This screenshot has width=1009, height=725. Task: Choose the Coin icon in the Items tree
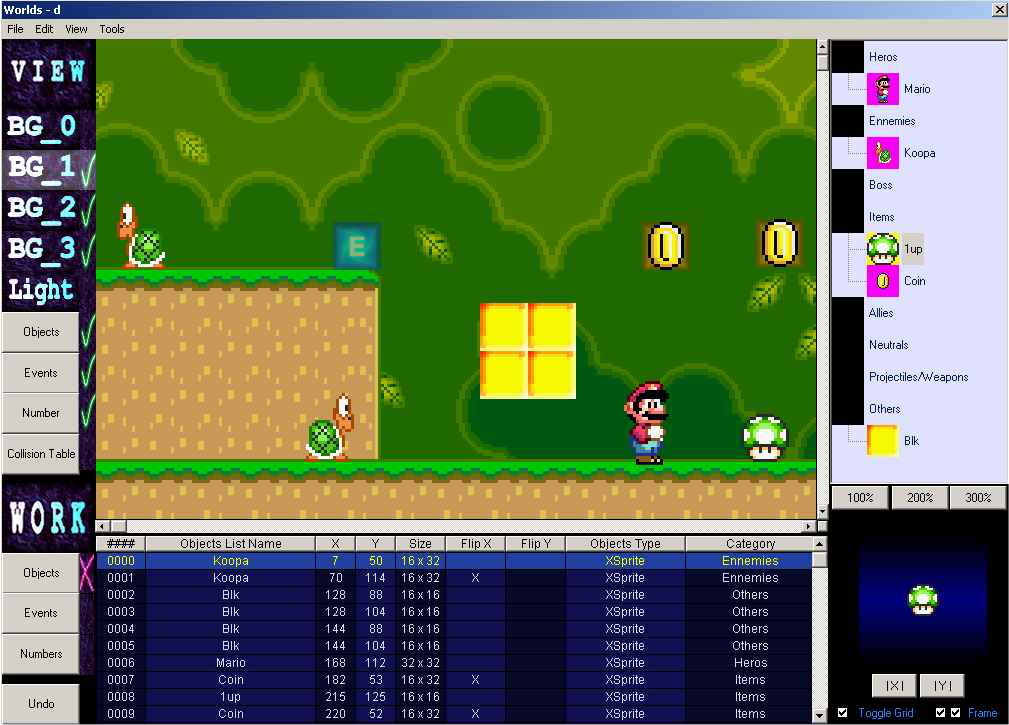(883, 281)
